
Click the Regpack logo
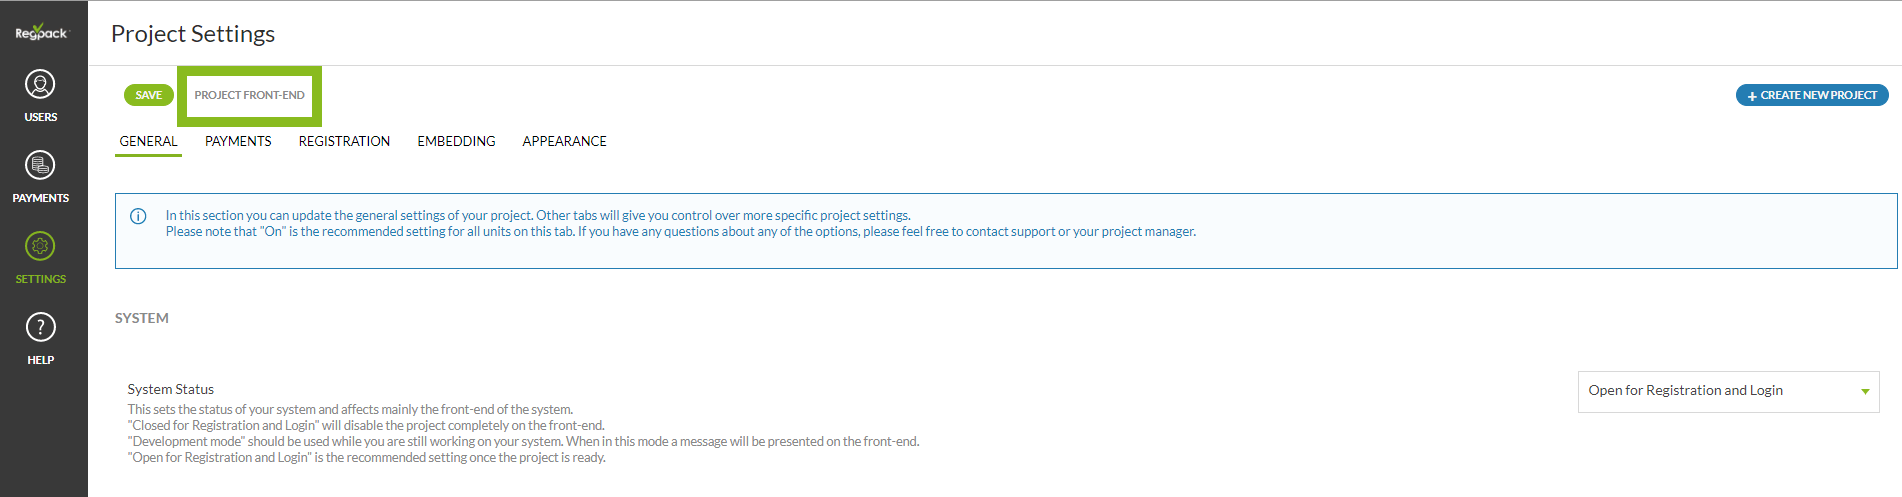pos(41,32)
